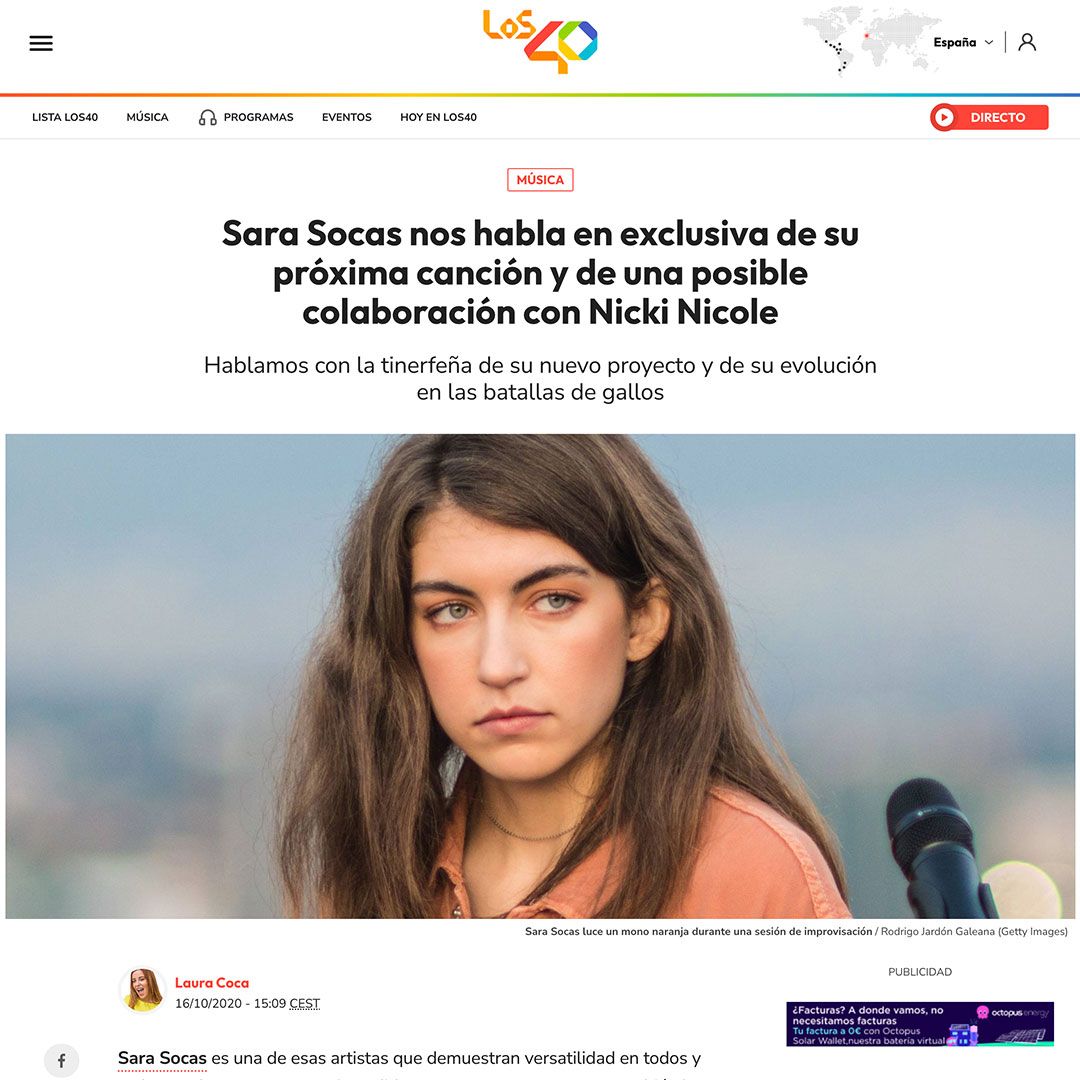Image resolution: width=1080 pixels, height=1080 pixels.
Task: Select Música in the navigation bar
Action: [x=147, y=117]
